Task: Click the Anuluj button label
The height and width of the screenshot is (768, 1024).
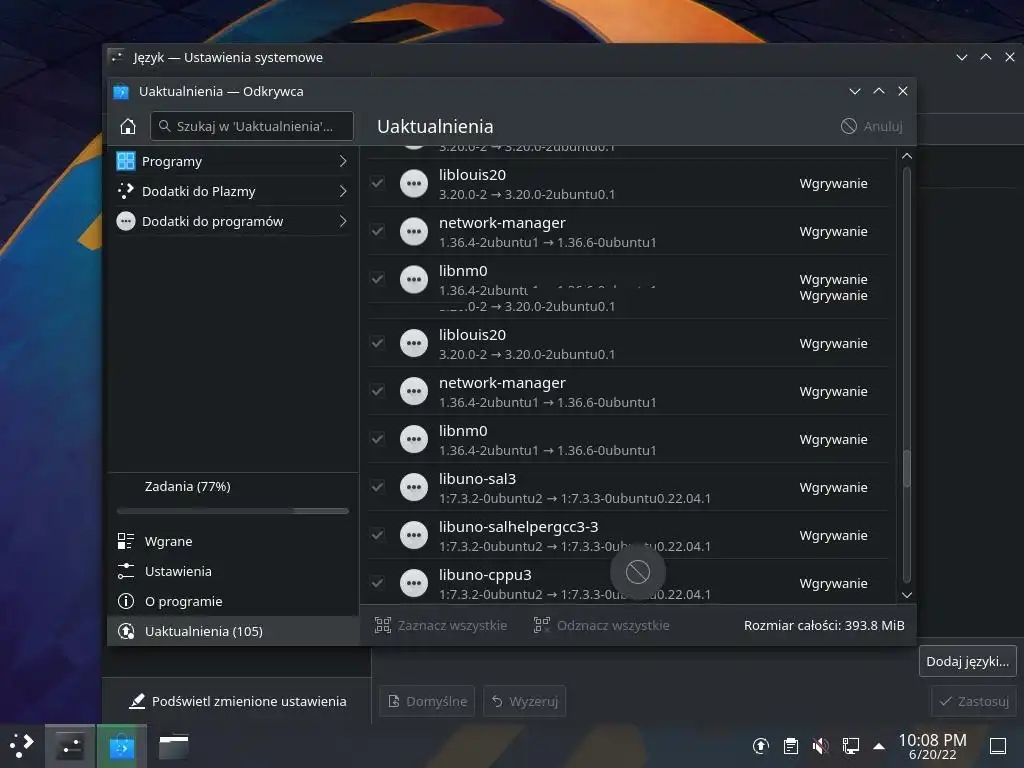Action: [883, 126]
